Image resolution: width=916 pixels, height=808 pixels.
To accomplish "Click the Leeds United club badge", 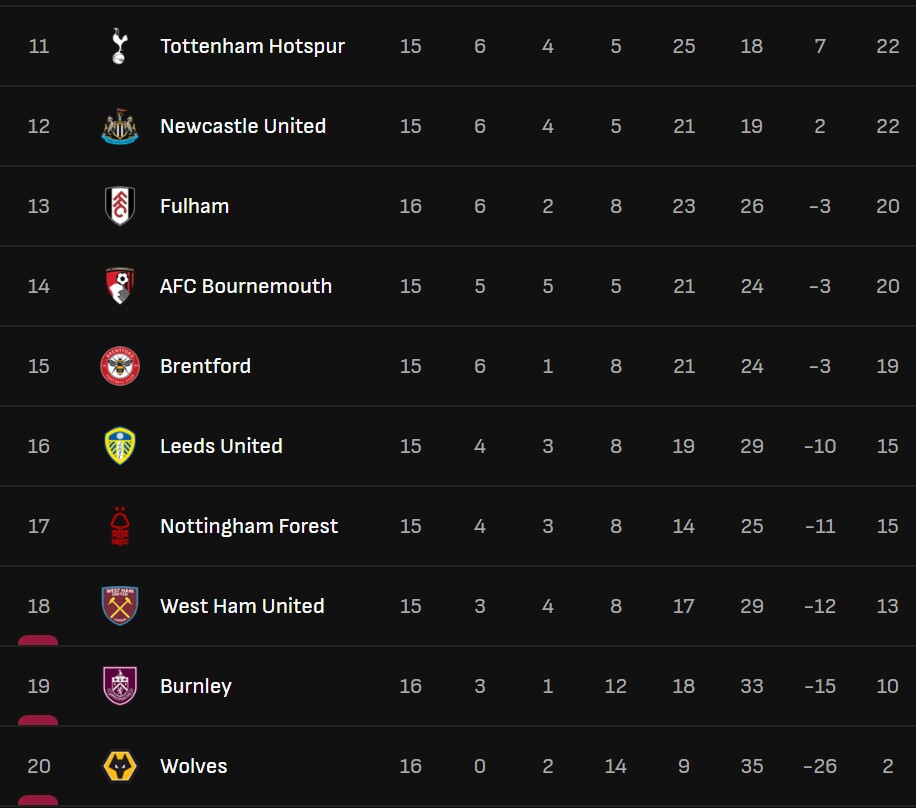I will point(120,446).
